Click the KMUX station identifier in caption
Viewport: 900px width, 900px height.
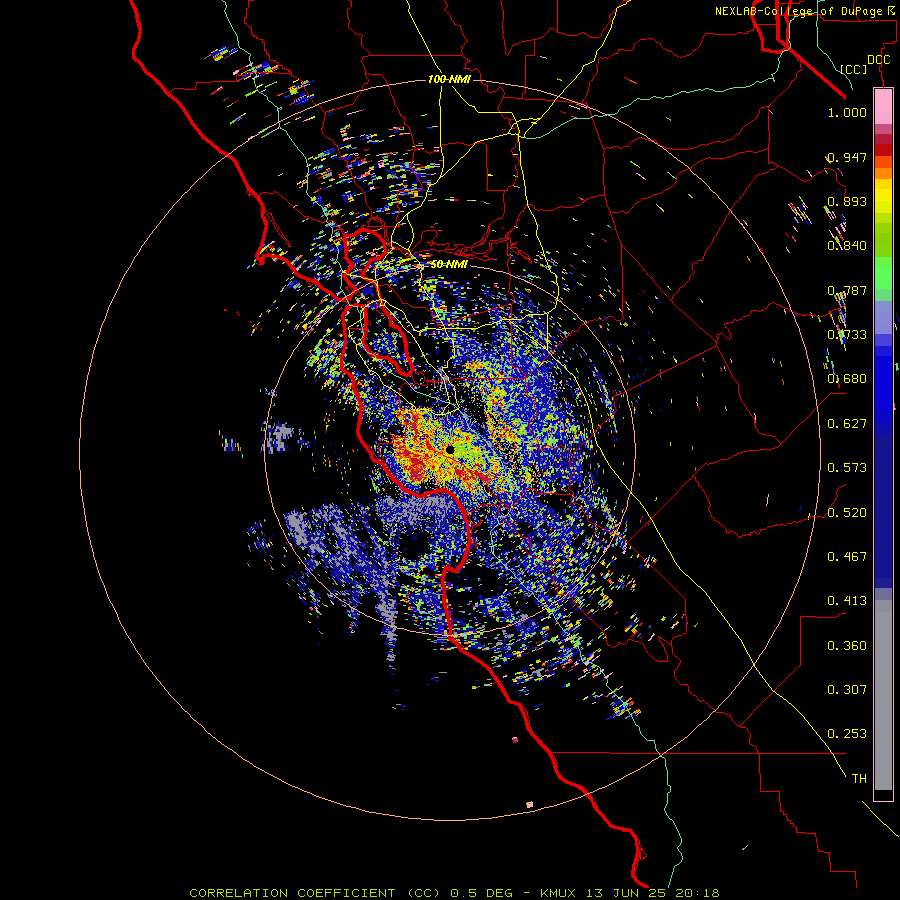tap(560, 893)
